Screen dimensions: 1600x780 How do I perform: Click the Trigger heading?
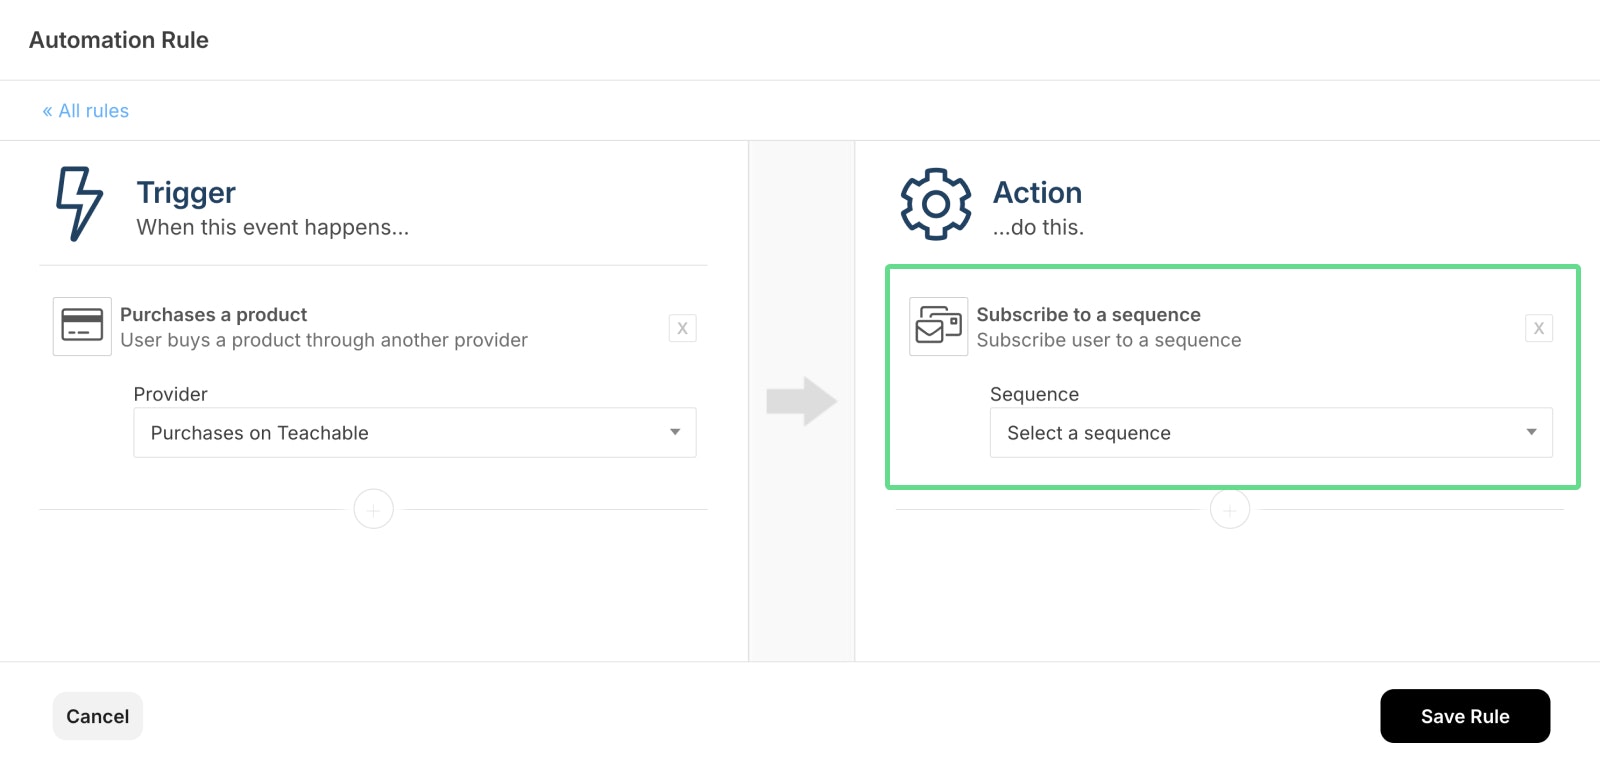[186, 193]
